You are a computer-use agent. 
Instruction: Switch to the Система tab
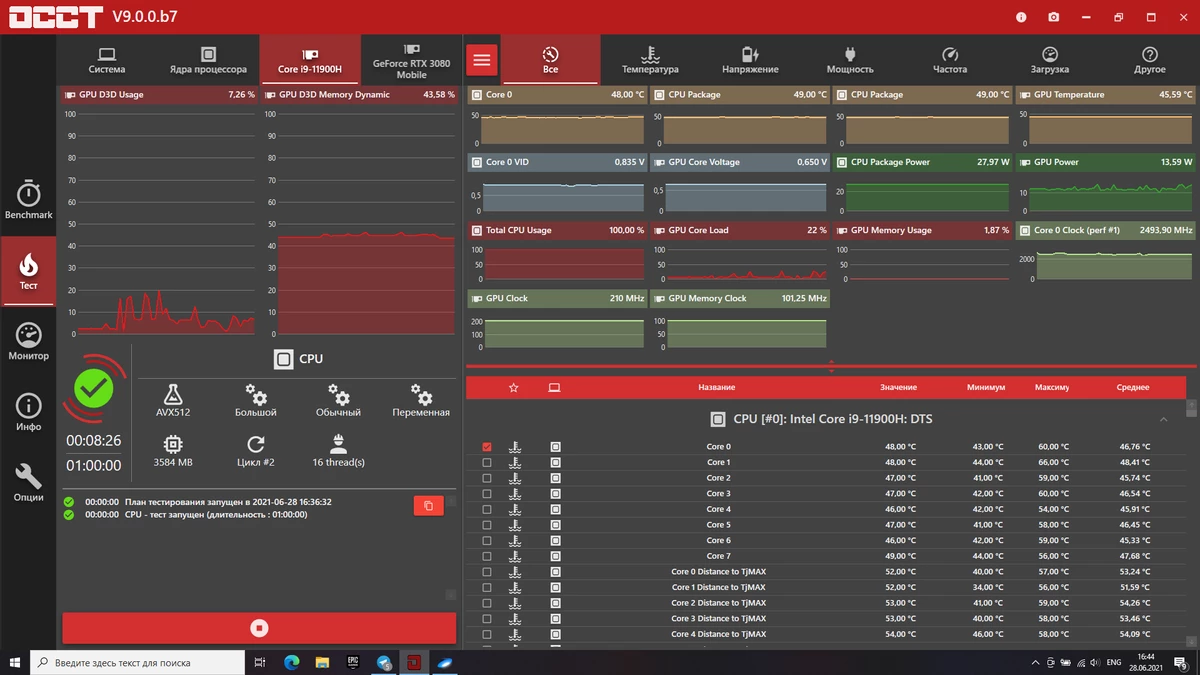pos(107,60)
